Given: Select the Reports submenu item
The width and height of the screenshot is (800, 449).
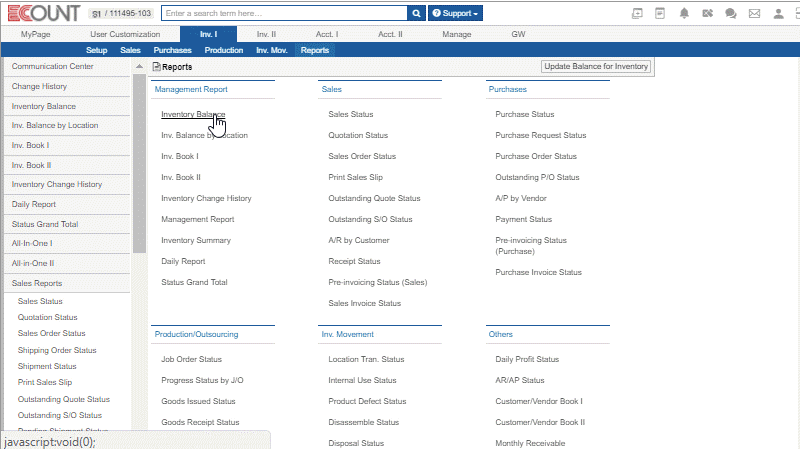Looking at the screenshot, I should (x=315, y=50).
